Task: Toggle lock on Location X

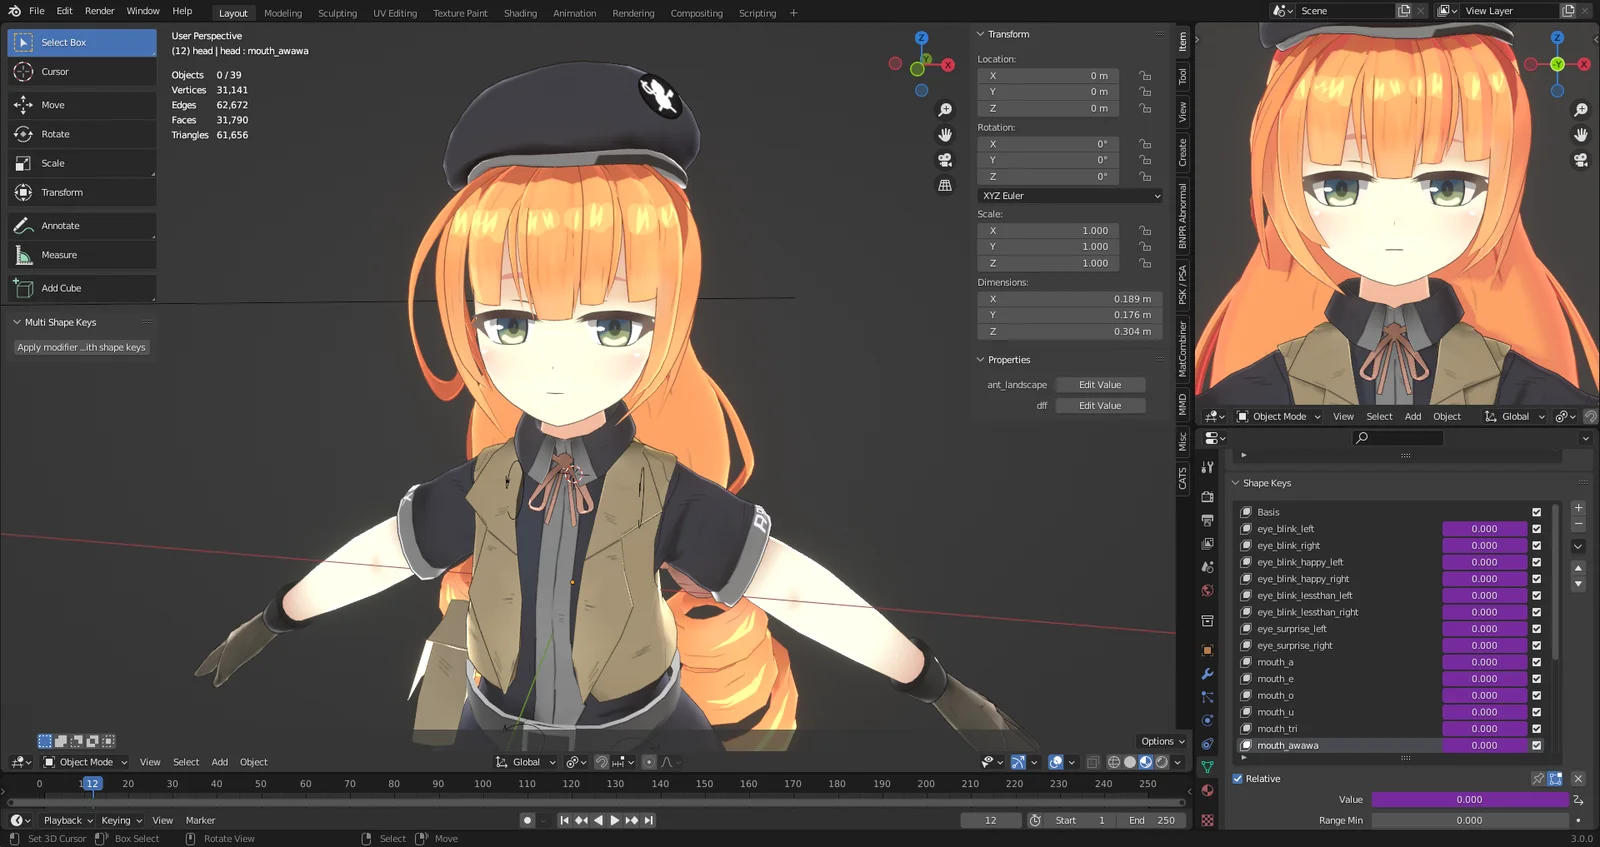Action: 1145,76
